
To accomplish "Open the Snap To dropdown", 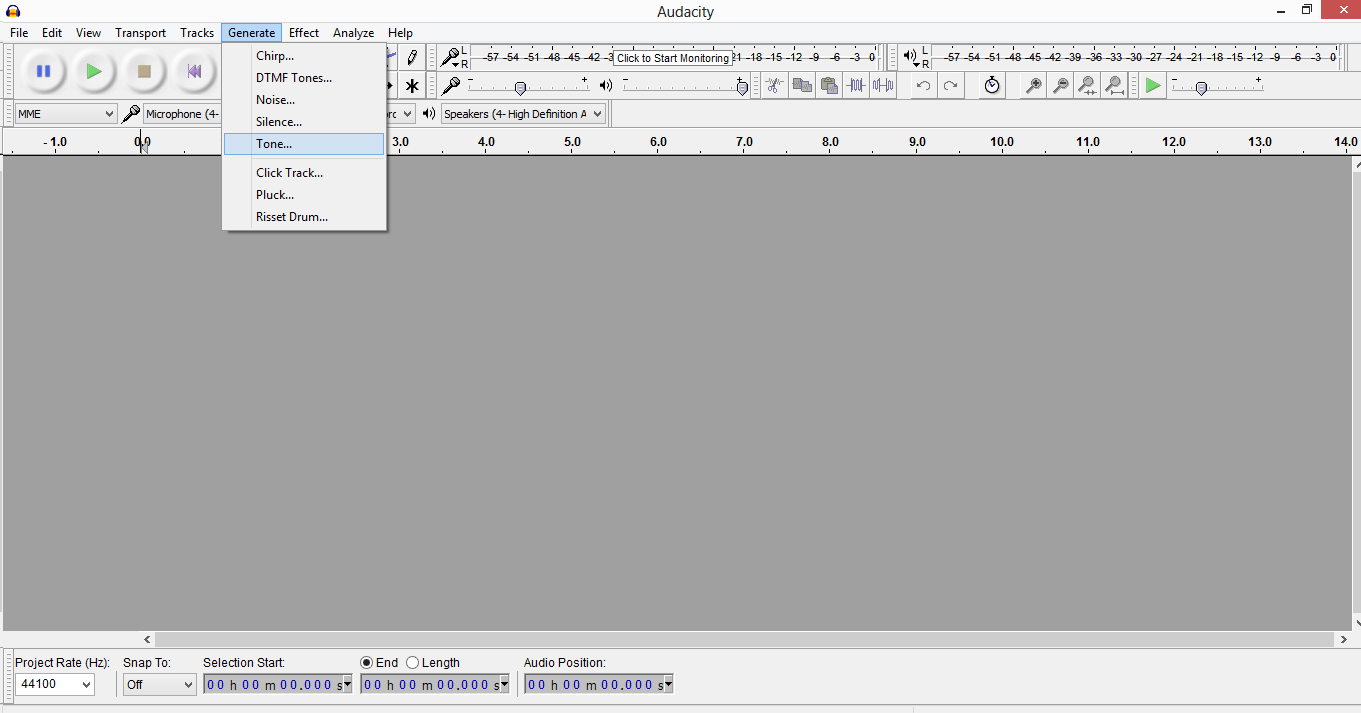I will [159, 684].
